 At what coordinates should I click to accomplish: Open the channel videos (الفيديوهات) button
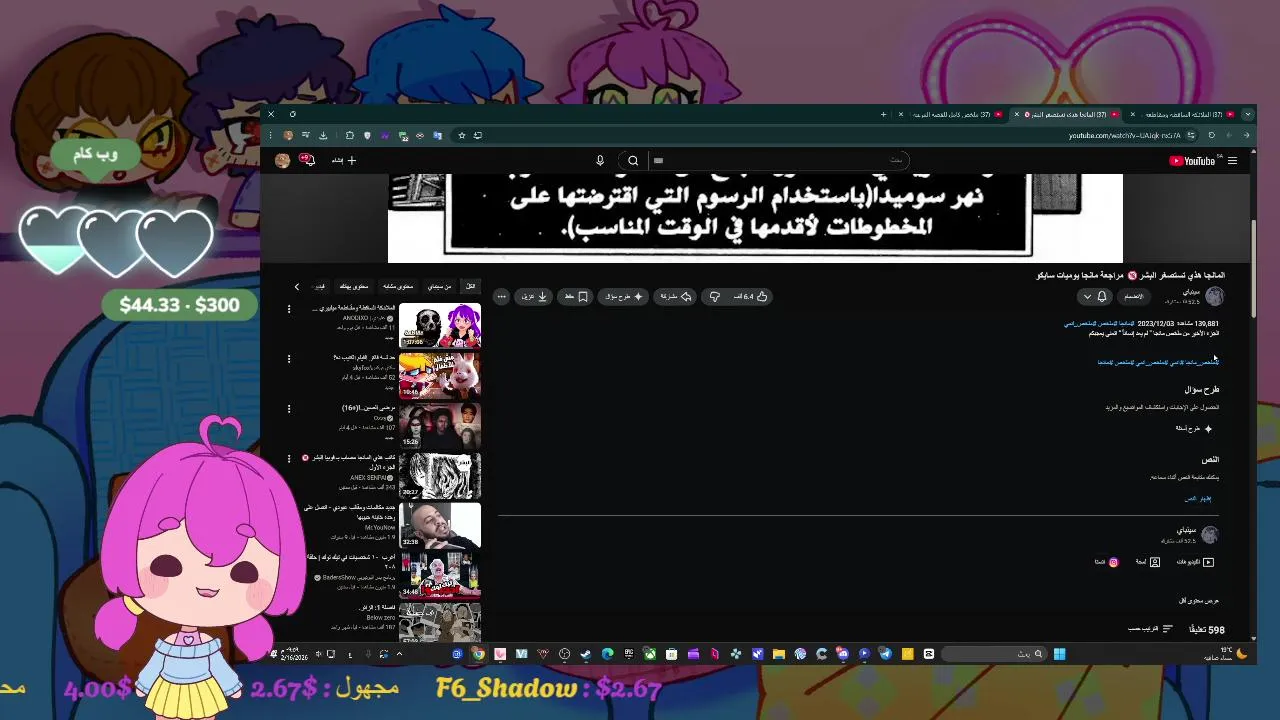coord(1195,562)
